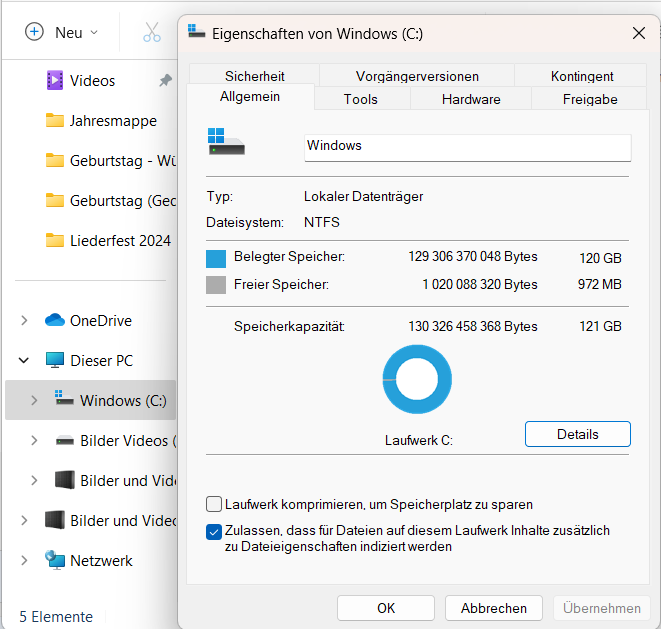Click the Details button
661x629 pixels.
tap(578, 434)
